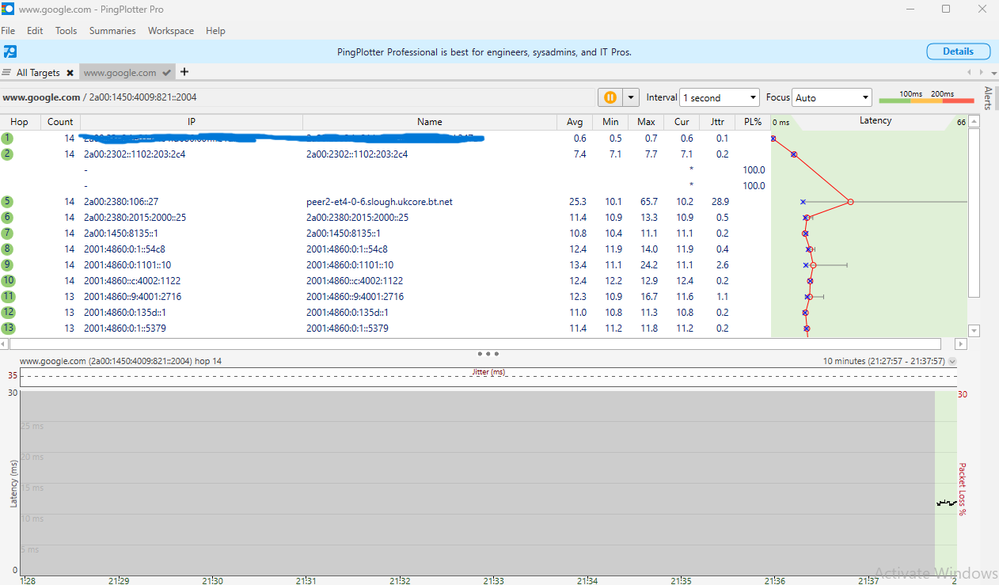Open the Alerts side panel

click(988, 98)
